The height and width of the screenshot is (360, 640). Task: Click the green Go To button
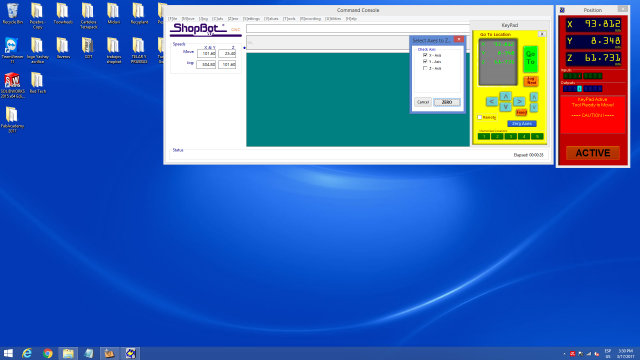(x=530, y=59)
